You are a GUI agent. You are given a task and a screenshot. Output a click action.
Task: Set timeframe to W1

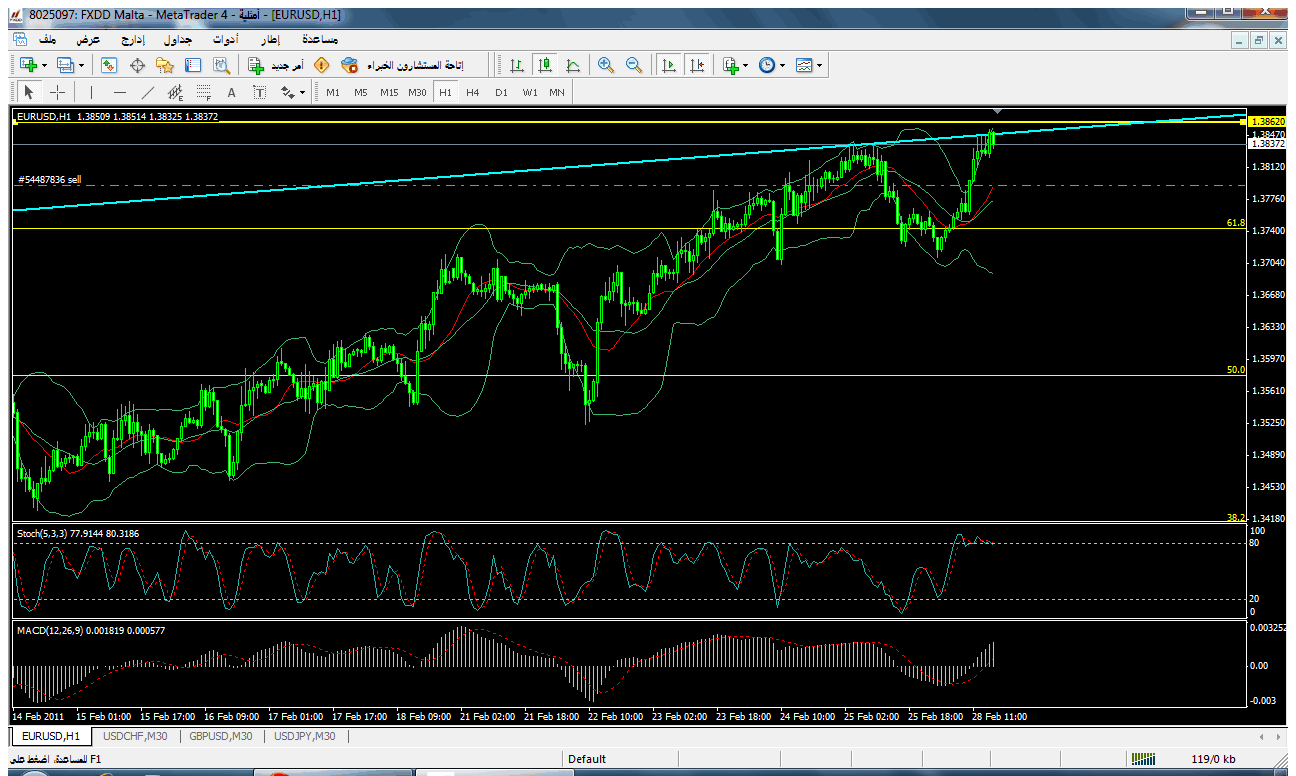(x=529, y=92)
